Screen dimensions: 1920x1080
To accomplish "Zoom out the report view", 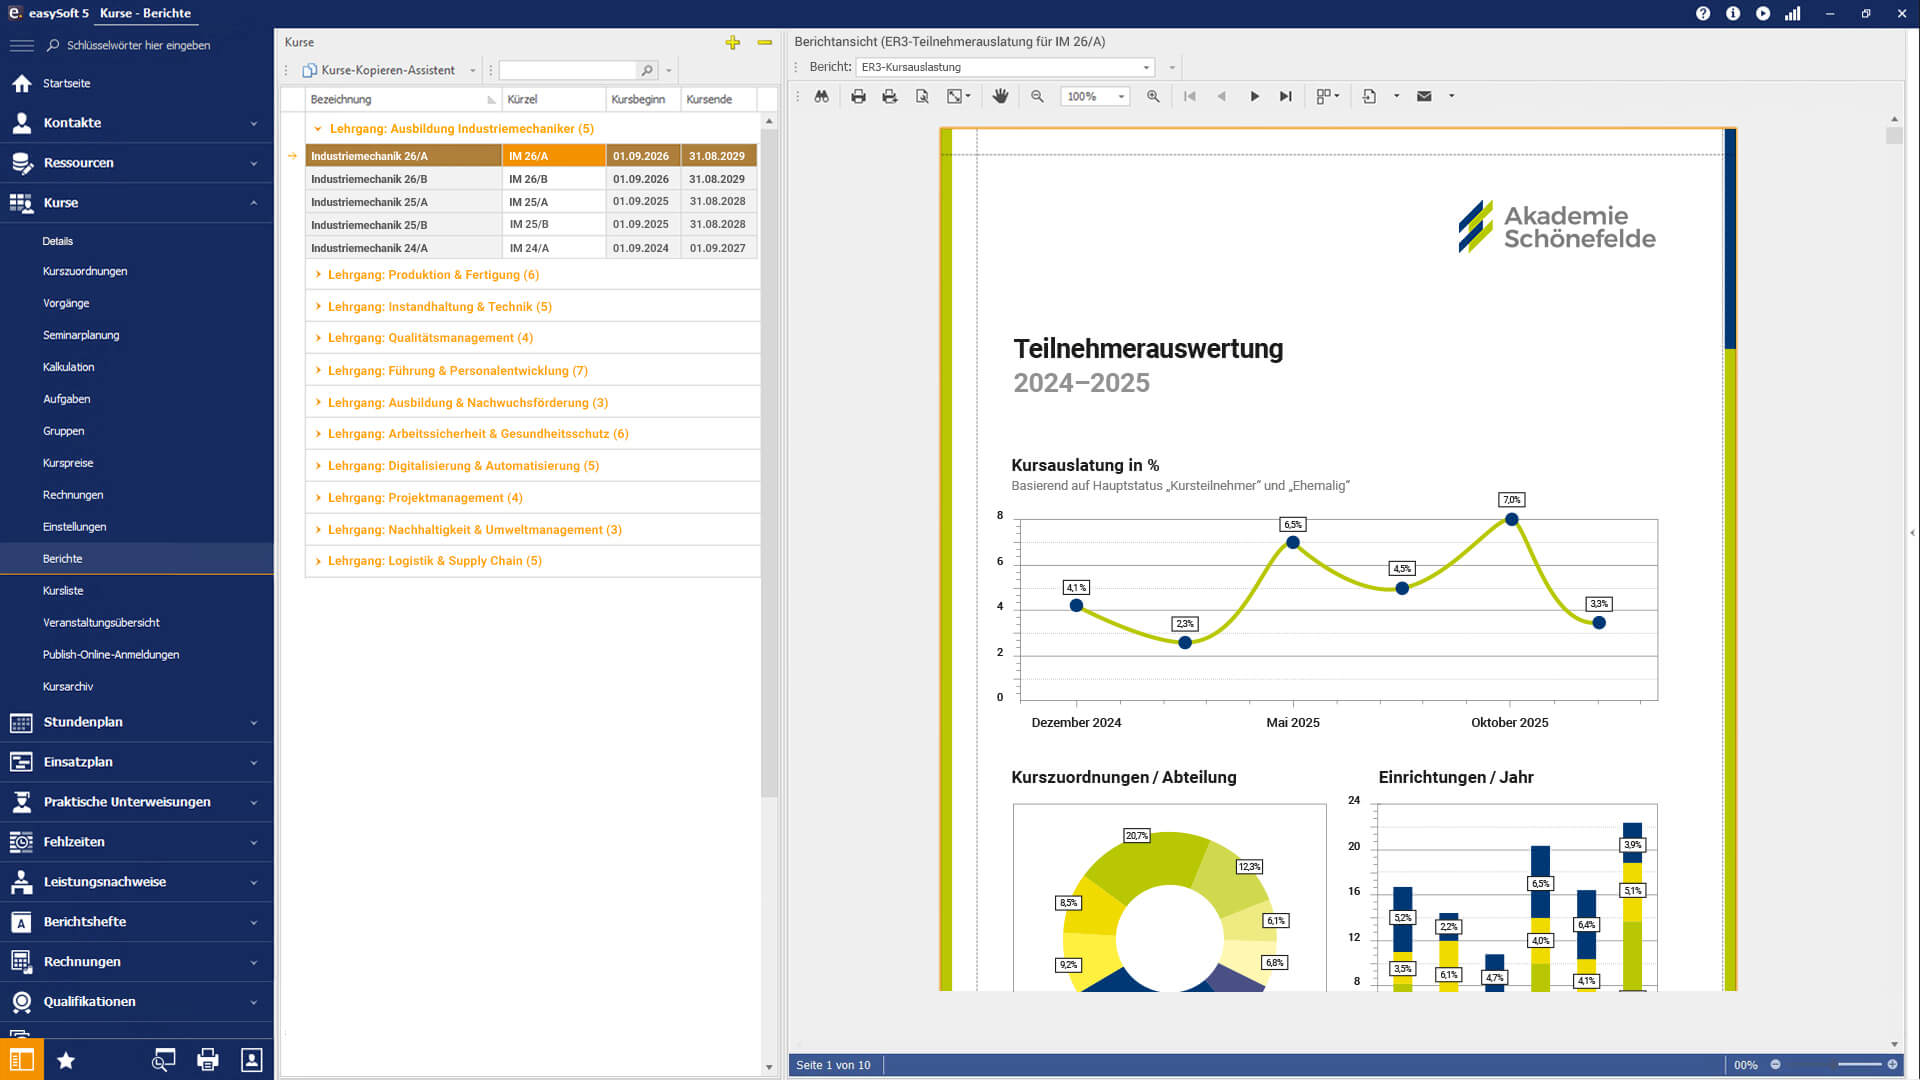I will point(1037,96).
